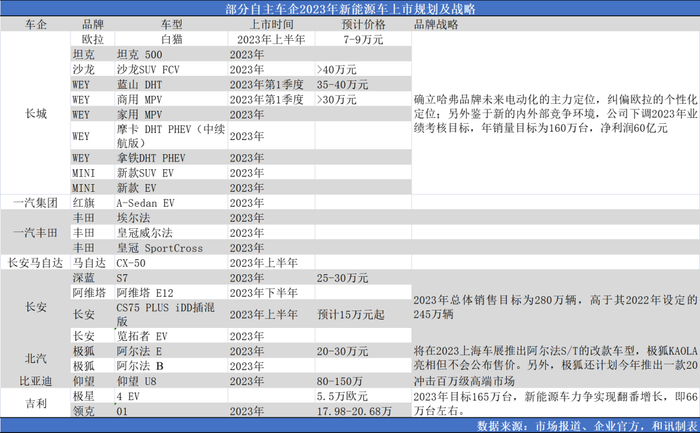Select the '预计价格' column header
Screen dimensions: 700x433
[x=363, y=24]
